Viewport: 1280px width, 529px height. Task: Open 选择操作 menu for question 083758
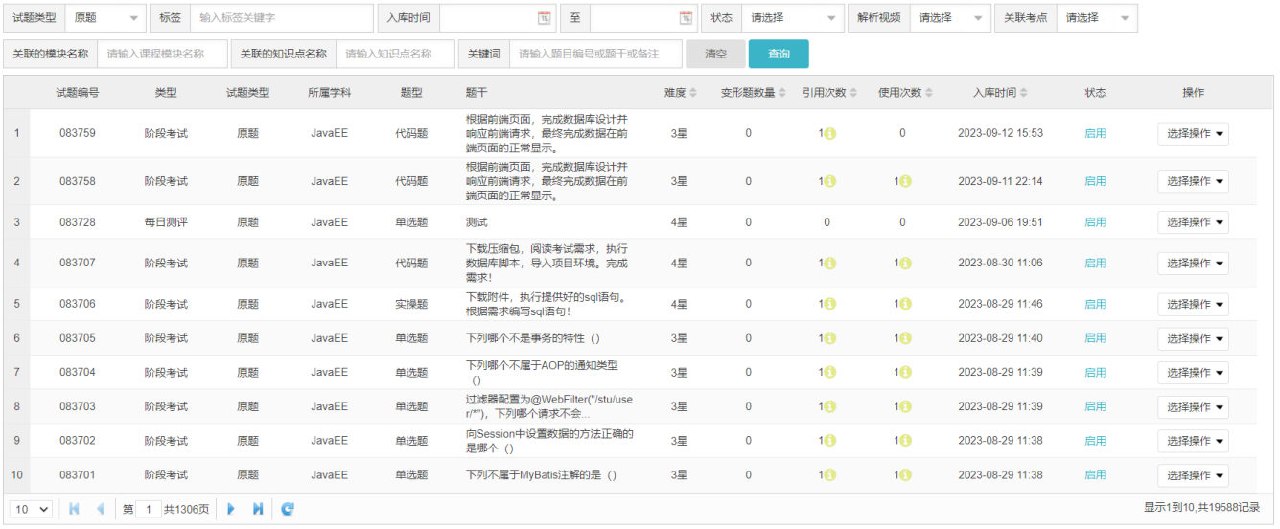[1193, 181]
